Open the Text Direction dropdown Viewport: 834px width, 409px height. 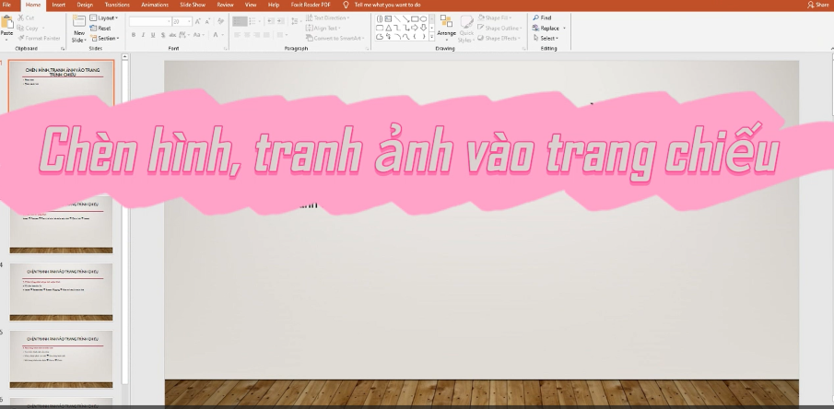(x=328, y=18)
